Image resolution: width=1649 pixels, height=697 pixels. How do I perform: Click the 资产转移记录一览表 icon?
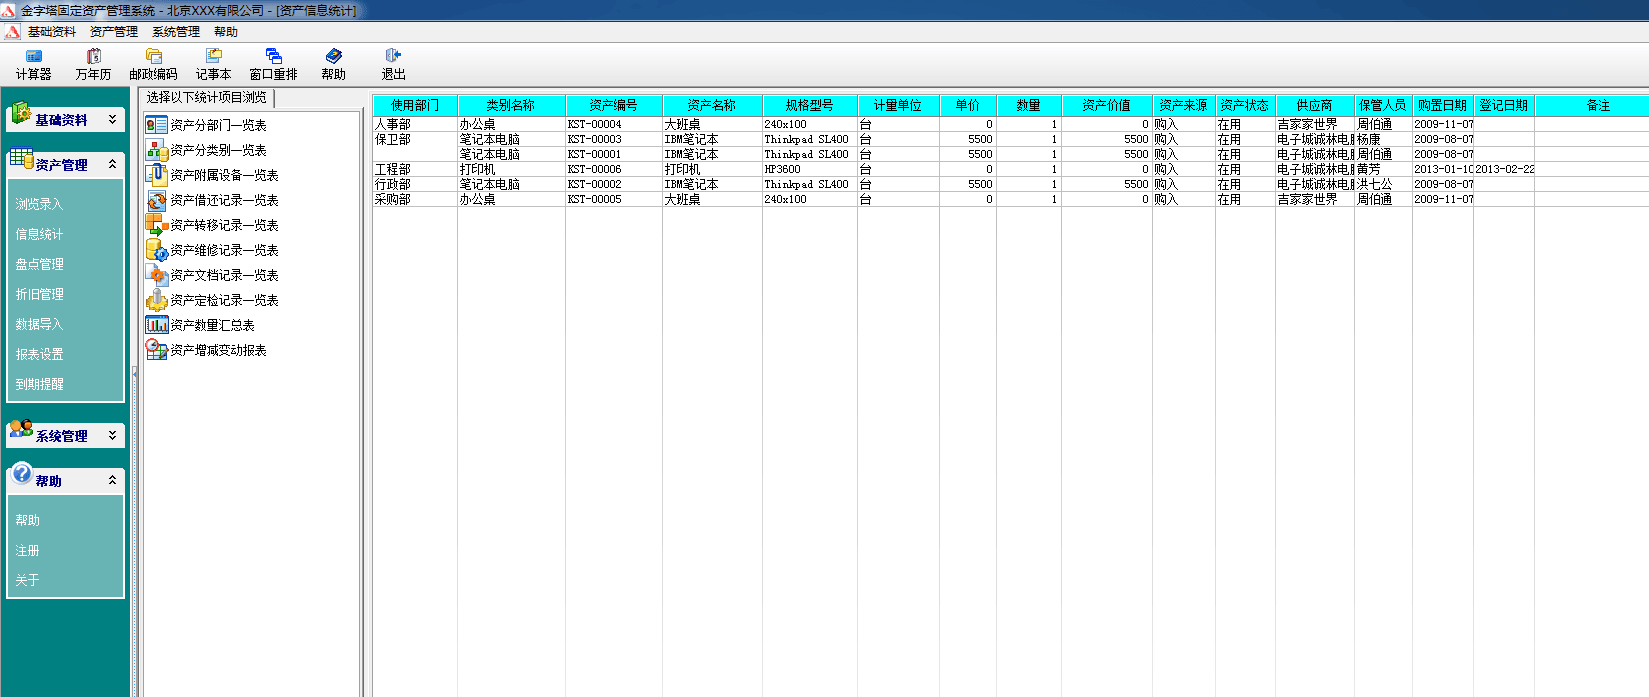point(156,225)
